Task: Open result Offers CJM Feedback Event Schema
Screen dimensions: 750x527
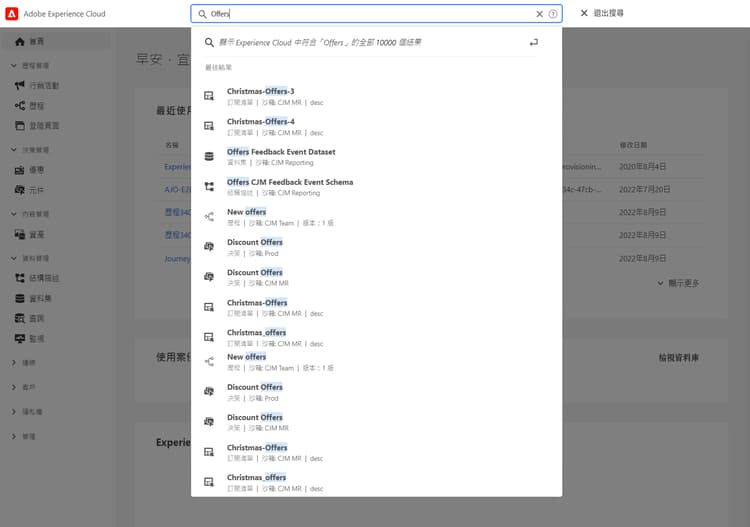Action: point(376,187)
